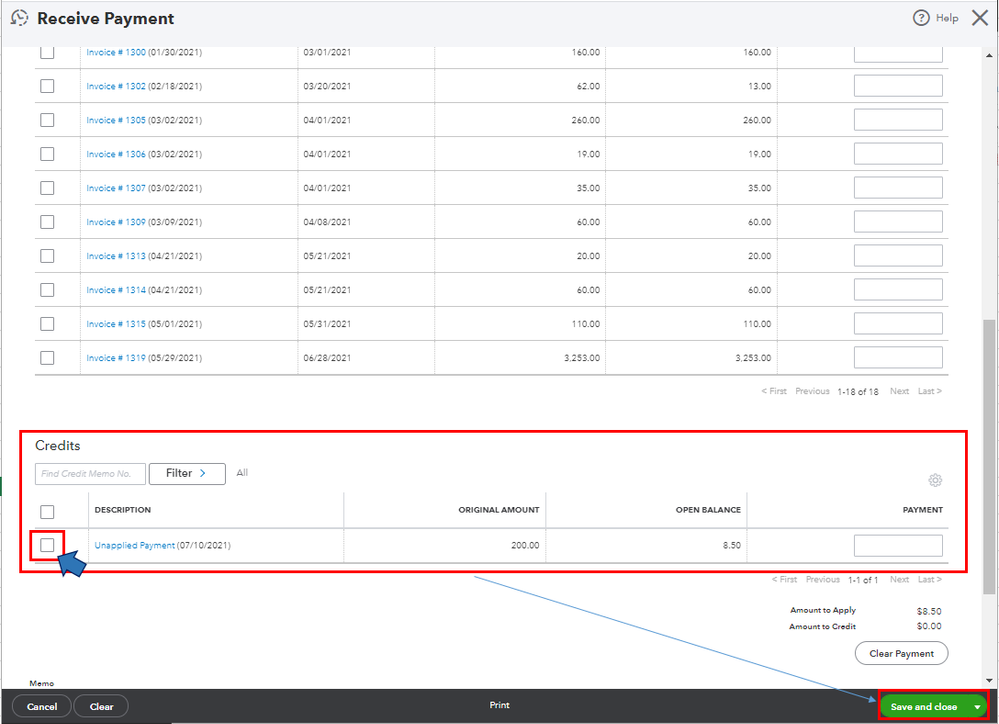Image resolution: width=999 pixels, height=724 pixels.
Task: Click payment field for Invoice # 1315
Action: click(898, 324)
